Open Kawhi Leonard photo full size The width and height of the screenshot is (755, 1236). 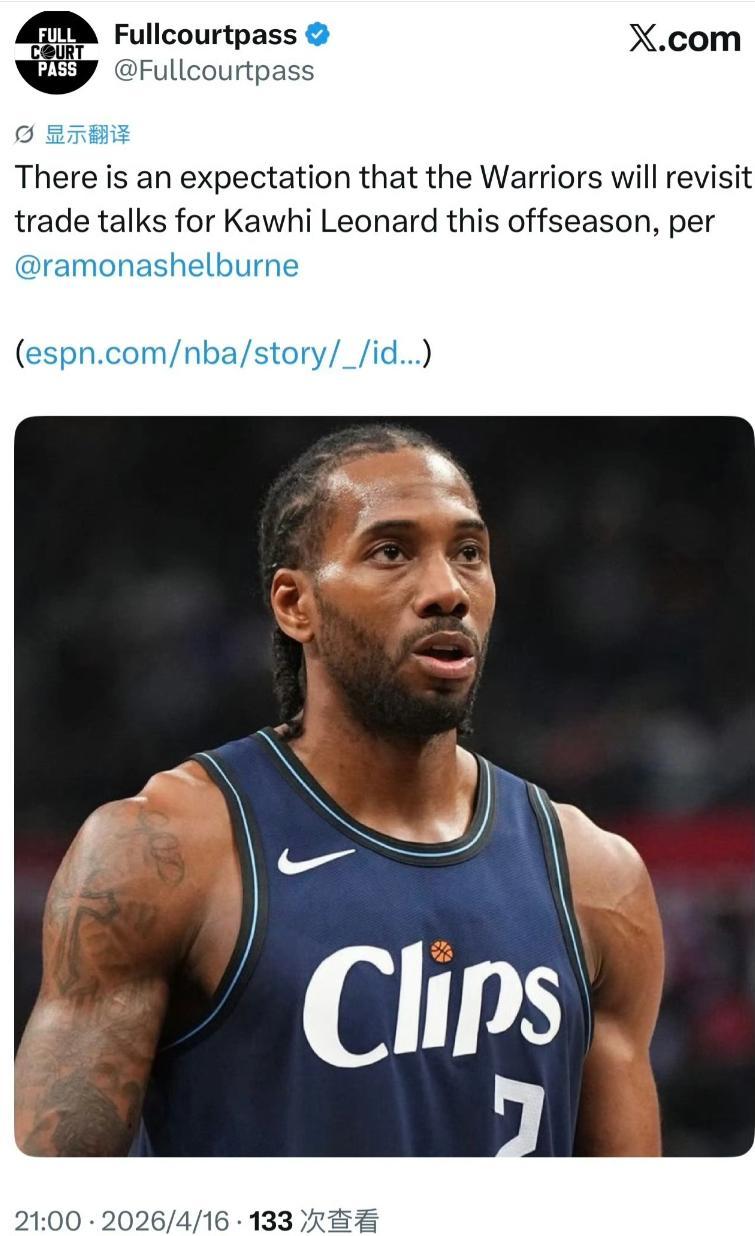[x=384, y=786]
